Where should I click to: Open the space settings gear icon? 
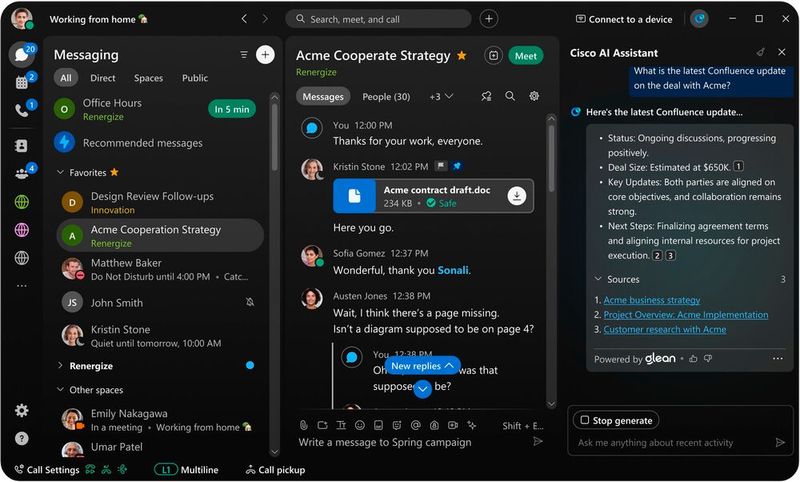pos(534,96)
